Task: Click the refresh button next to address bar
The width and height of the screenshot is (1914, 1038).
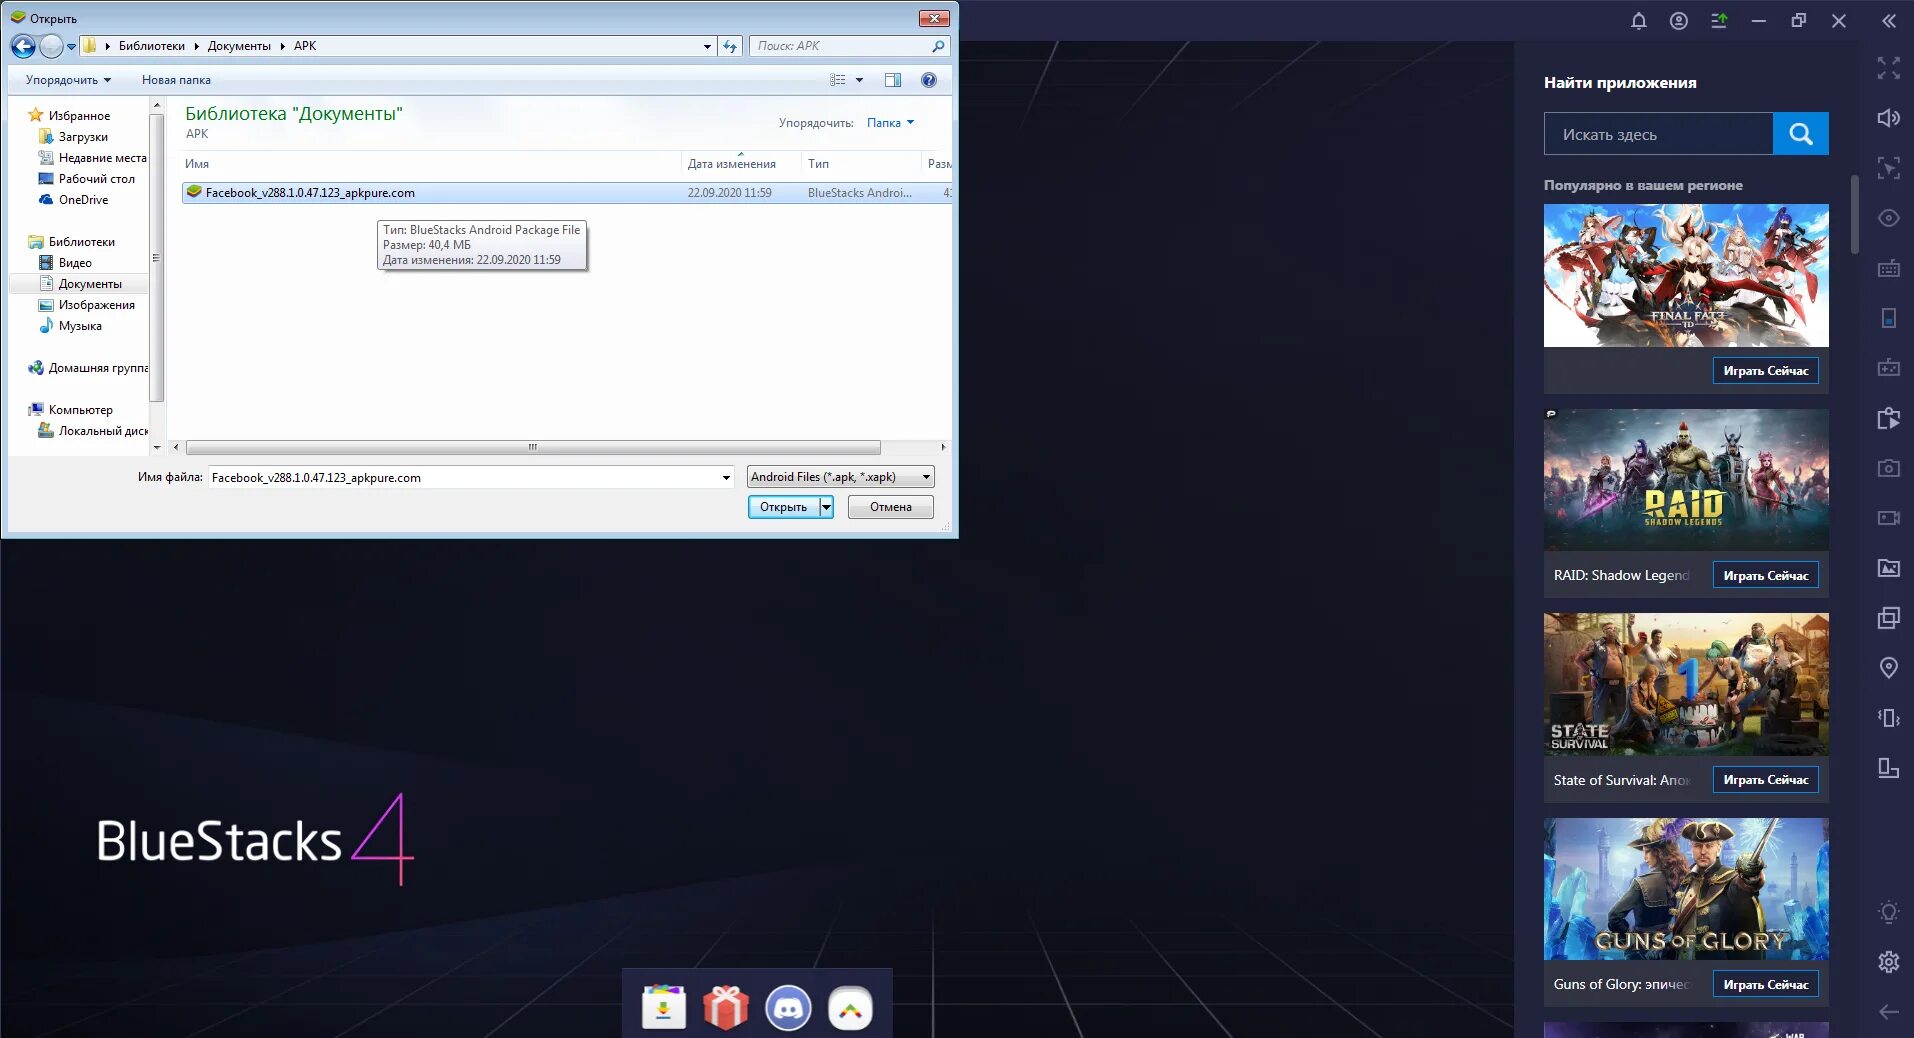Action: point(731,46)
